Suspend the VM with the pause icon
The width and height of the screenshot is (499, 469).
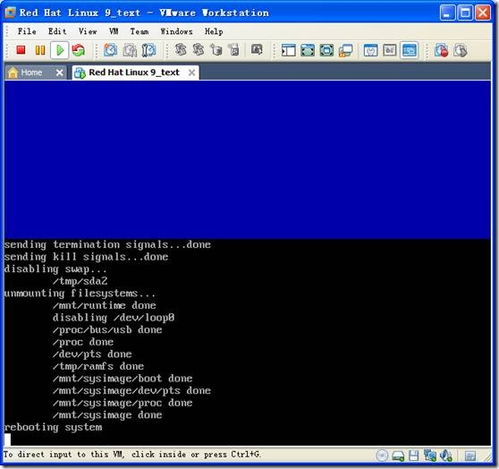coord(40,50)
